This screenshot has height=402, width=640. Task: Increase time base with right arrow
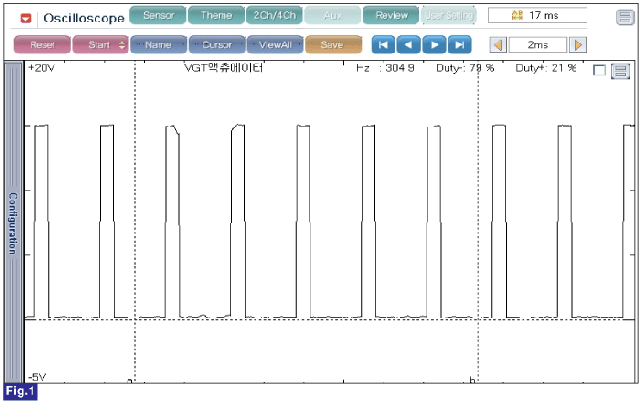click(578, 45)
